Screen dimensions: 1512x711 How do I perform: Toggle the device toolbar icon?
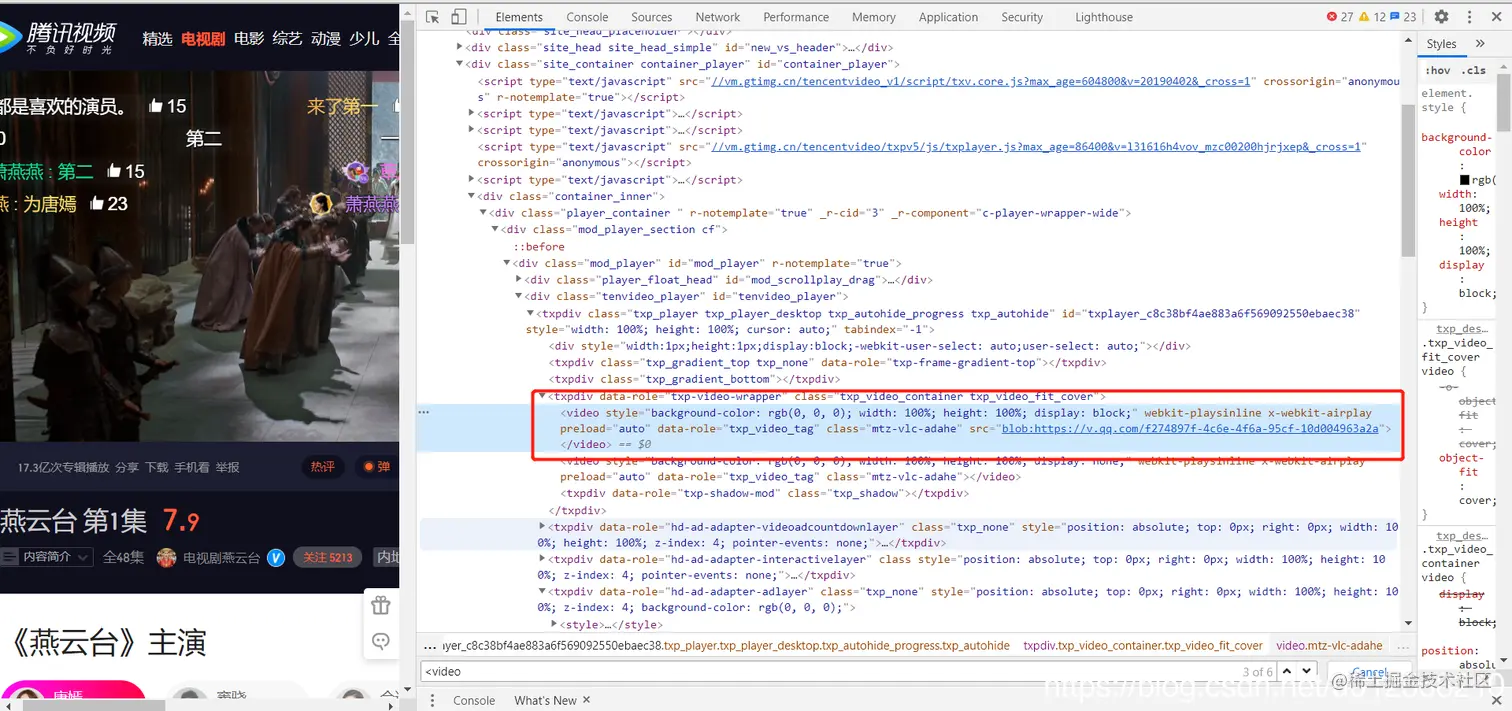point(459,17)
